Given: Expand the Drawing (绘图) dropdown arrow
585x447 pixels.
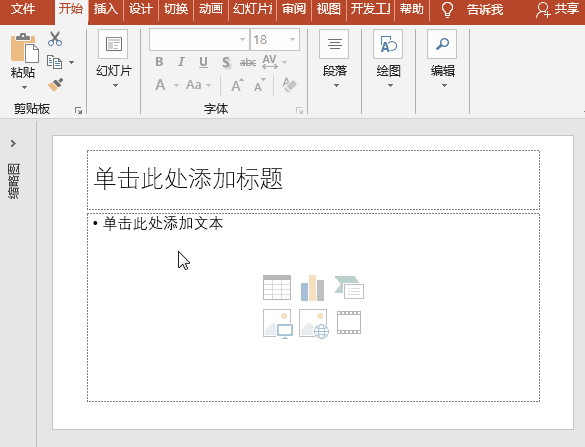Looking at the screenshot, I should [x=390, y=86].
